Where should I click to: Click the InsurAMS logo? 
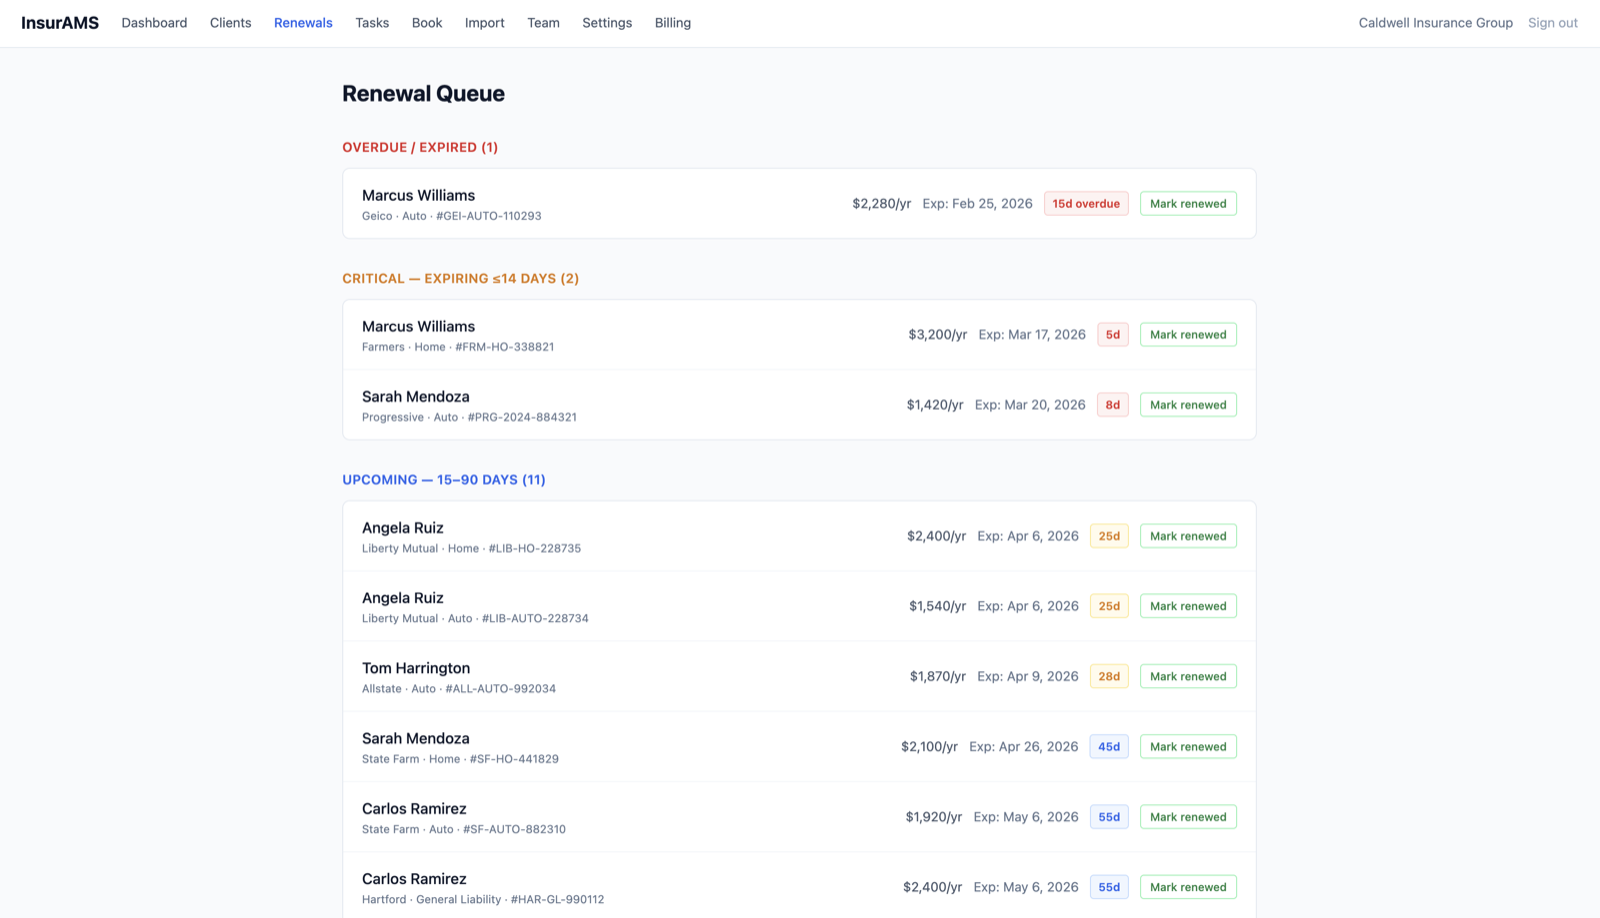pos(60,22)
